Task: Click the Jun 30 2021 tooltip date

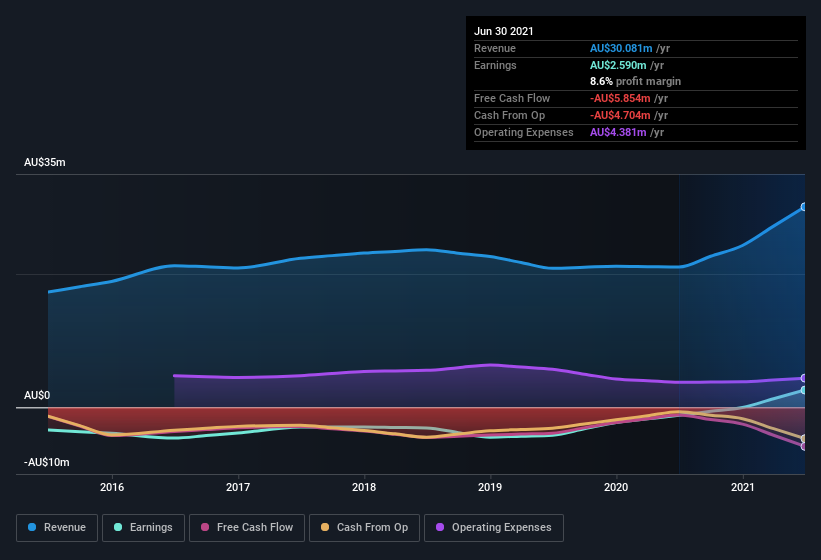Action: (x=504, y=31)
